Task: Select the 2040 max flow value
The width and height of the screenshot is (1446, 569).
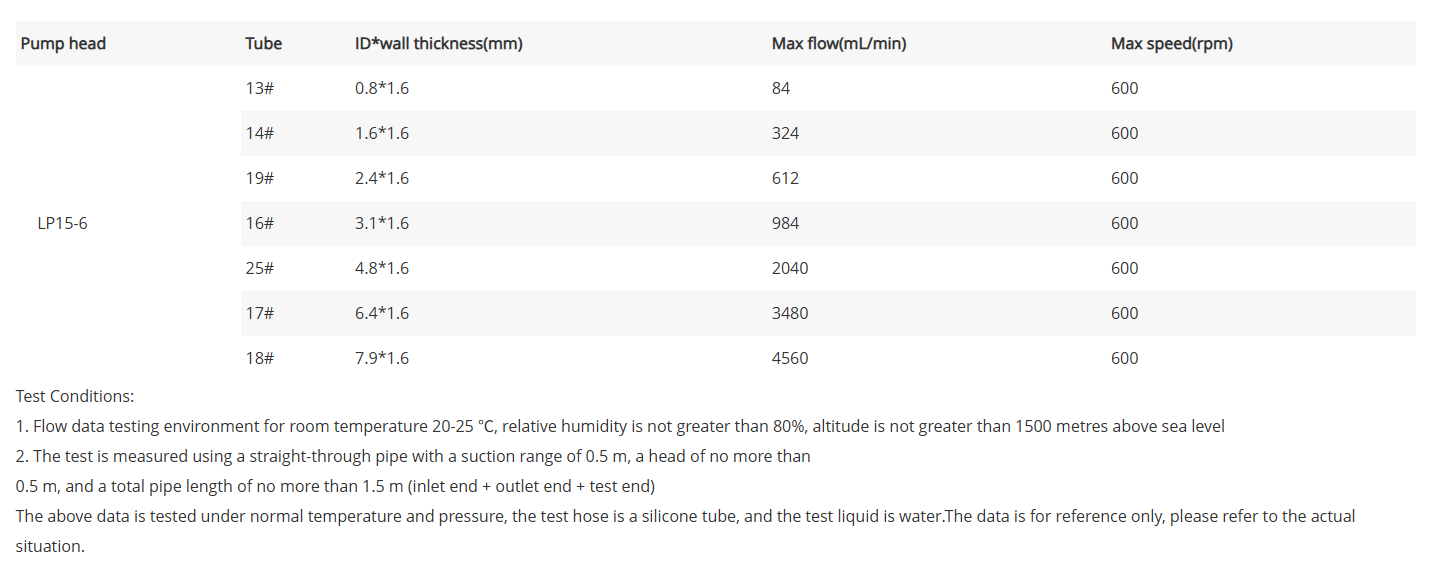Action: tap(790, 268)
